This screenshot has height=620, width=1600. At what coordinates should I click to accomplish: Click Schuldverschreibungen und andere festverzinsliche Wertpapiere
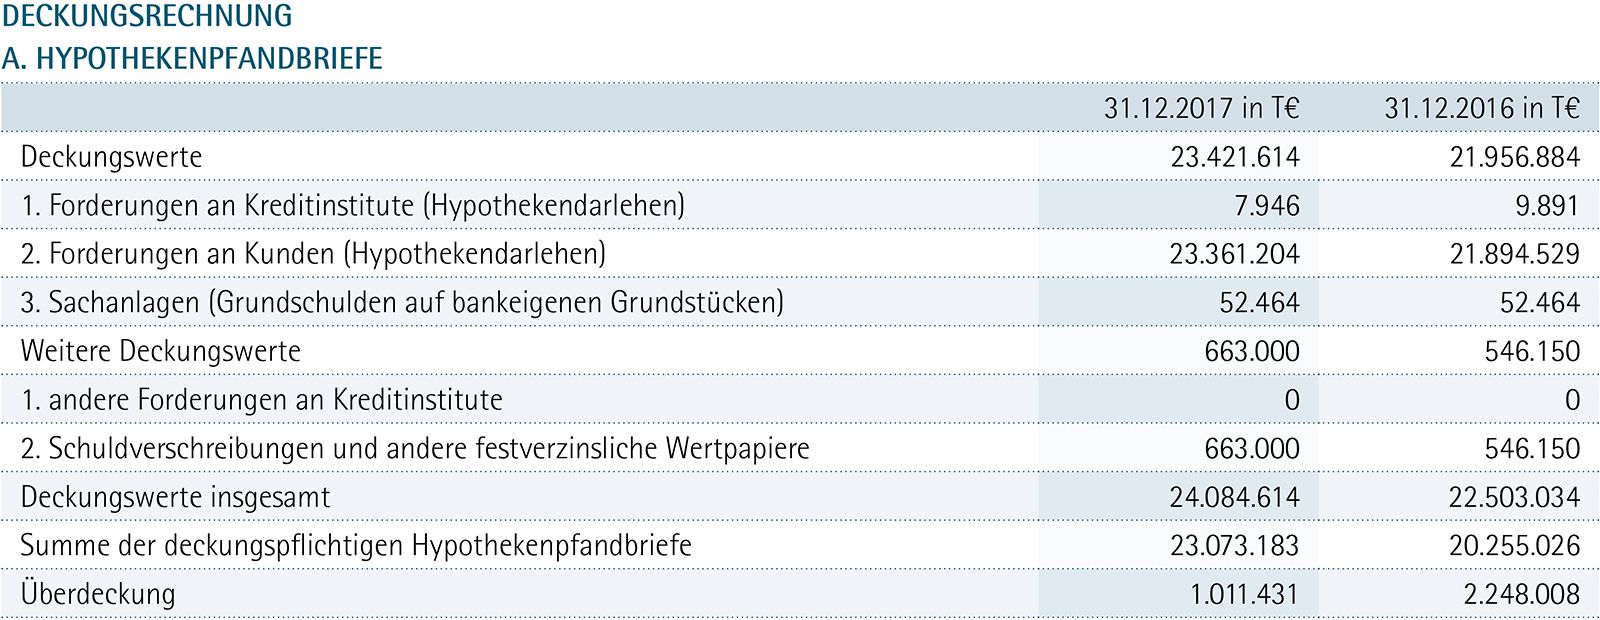(x=415, y=449)
